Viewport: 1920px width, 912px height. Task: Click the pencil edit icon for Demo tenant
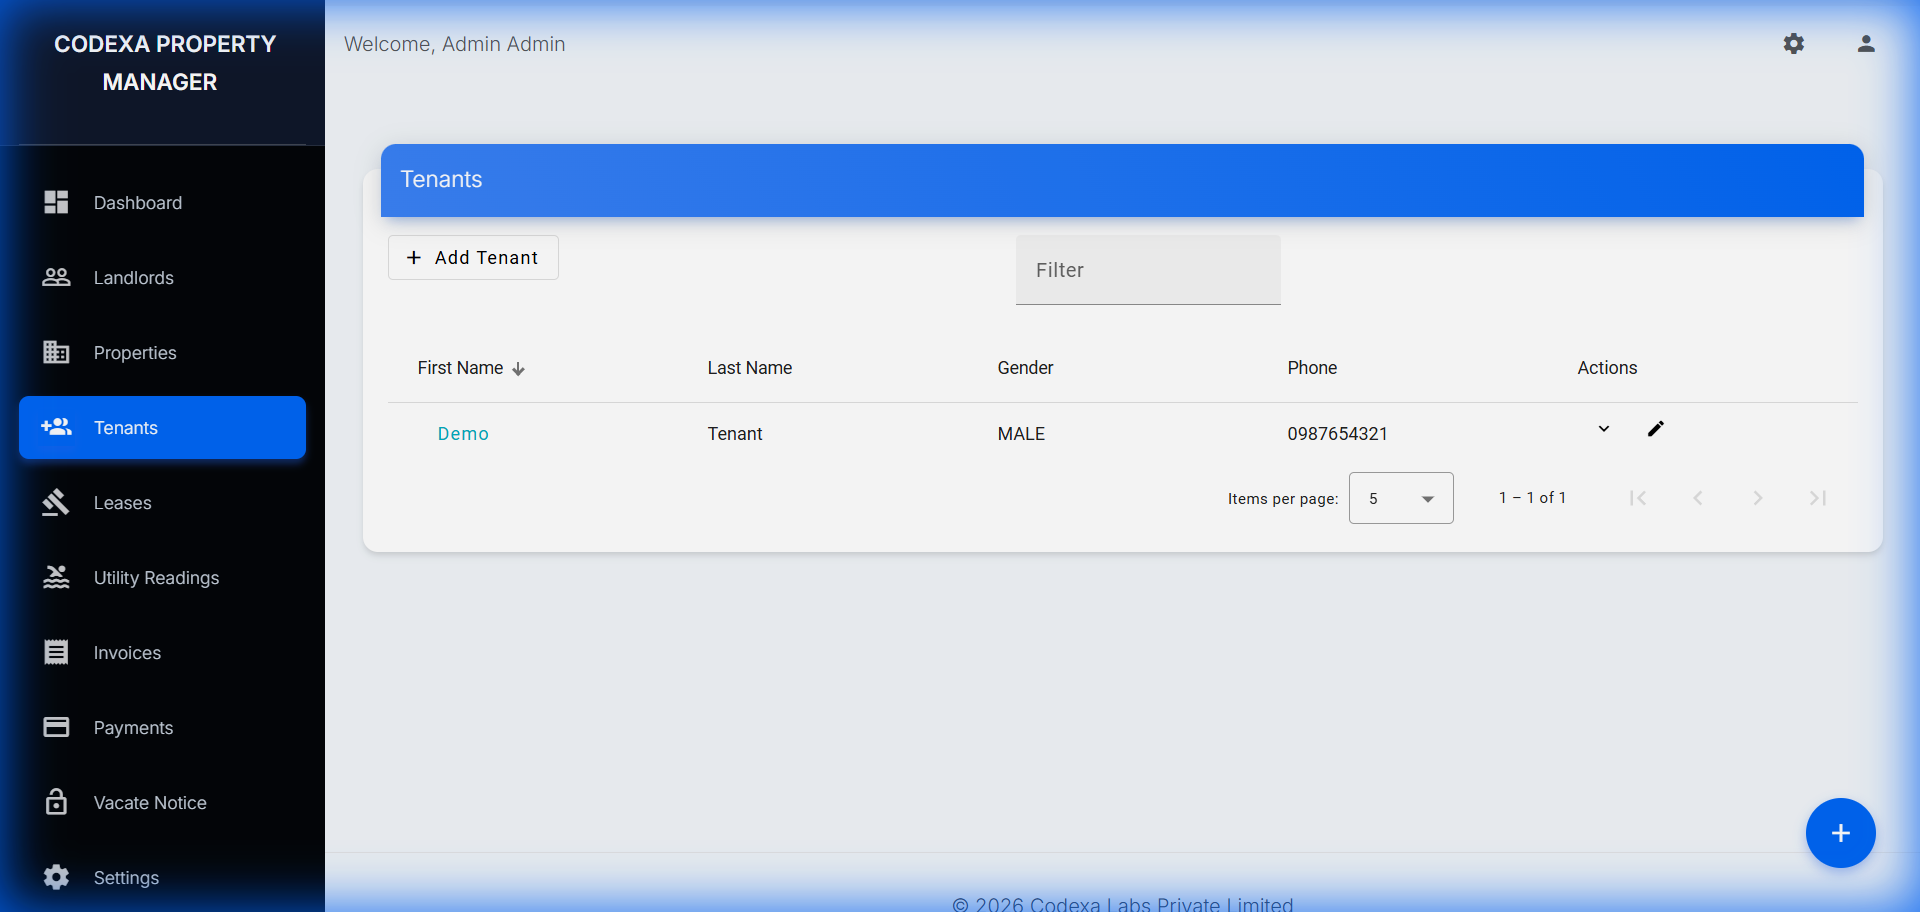coord(1656,429)
